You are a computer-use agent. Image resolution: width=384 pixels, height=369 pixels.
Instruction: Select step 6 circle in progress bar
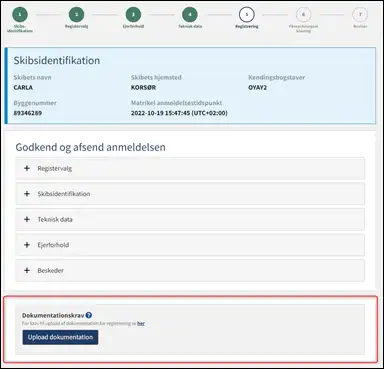coord(303,14)
